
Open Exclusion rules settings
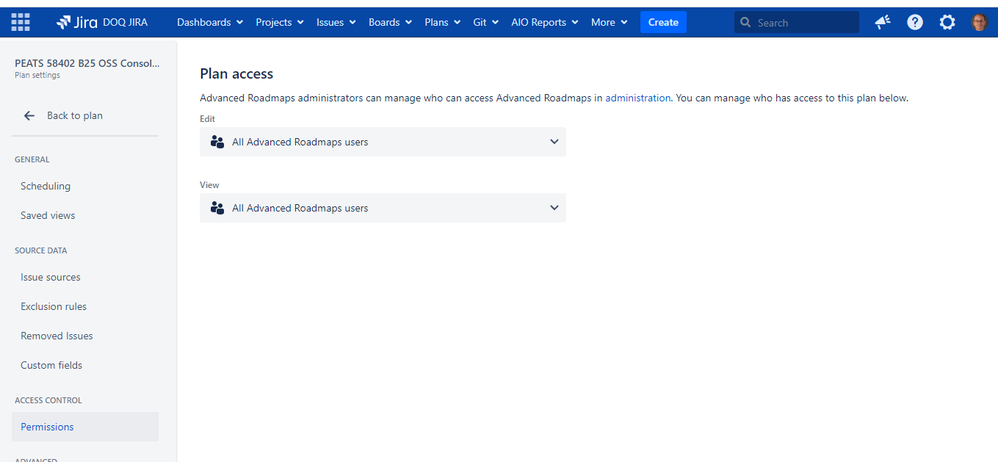(x=85, y=307)
